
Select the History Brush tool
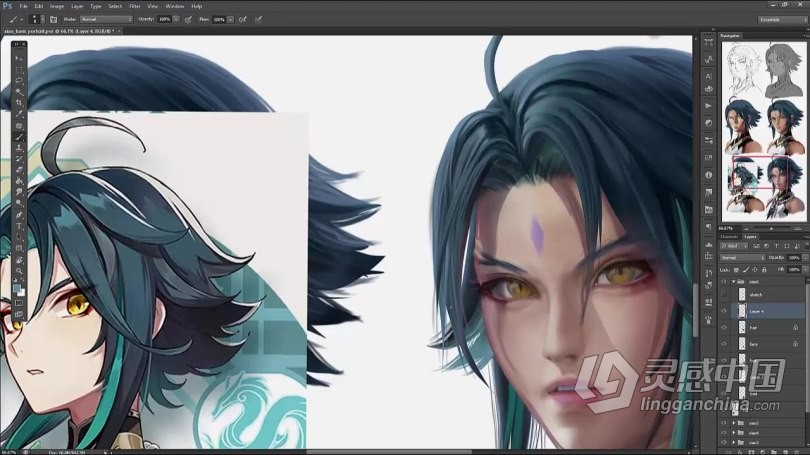pos(19,159)
